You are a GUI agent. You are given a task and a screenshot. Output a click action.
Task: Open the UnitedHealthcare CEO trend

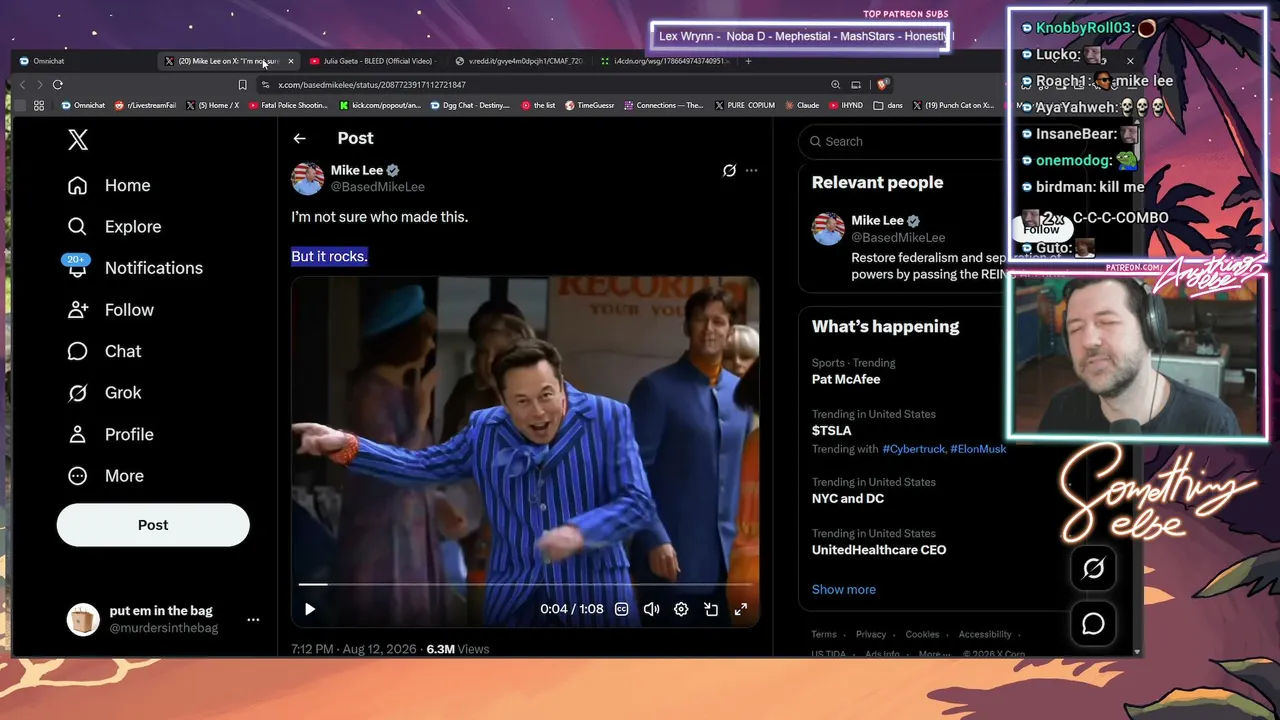point(879,550)
